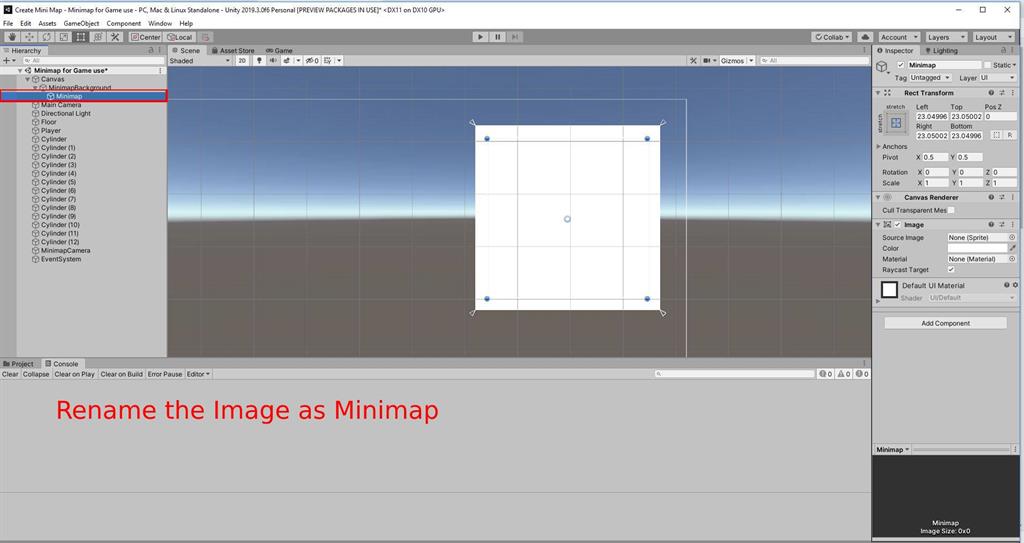Toggle Clear on Play in Console
Image resolution: width=1024 pixels, height=543 pixels.
click(74, 374)
